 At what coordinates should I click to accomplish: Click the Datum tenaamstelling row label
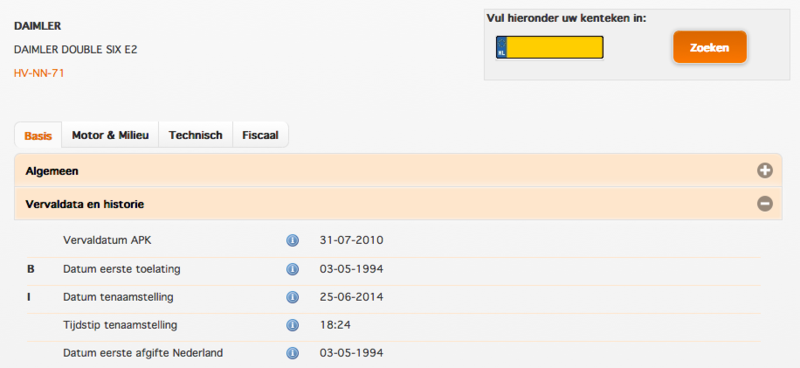(x=118, y=297)
